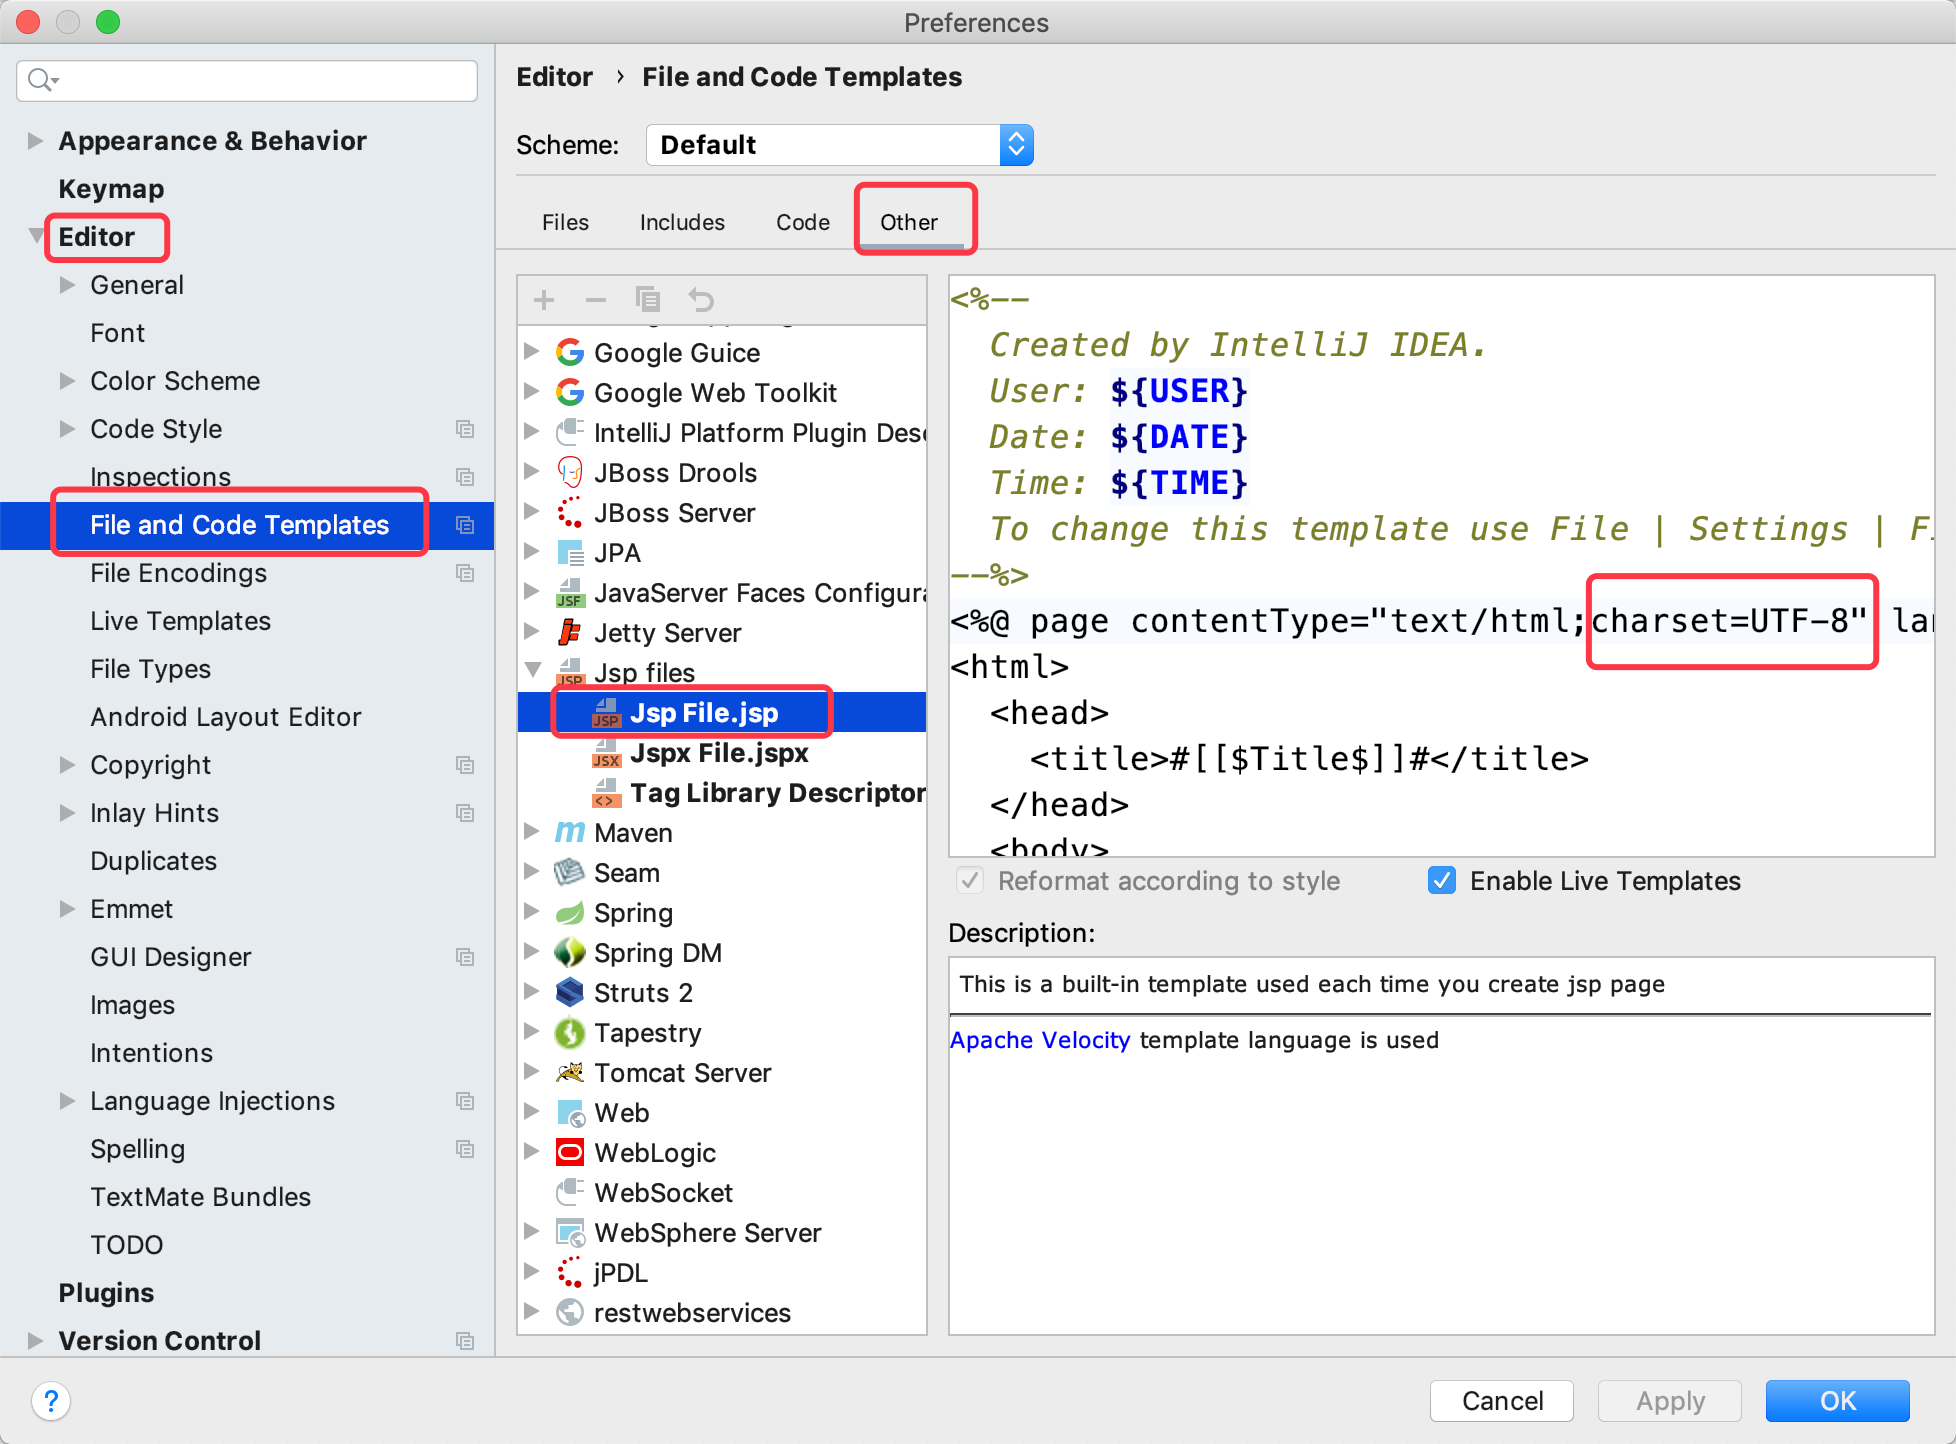The image size is (1956, 1444).
Task: Select Jsp File.jsp template
Action: [x=722, y=712]
